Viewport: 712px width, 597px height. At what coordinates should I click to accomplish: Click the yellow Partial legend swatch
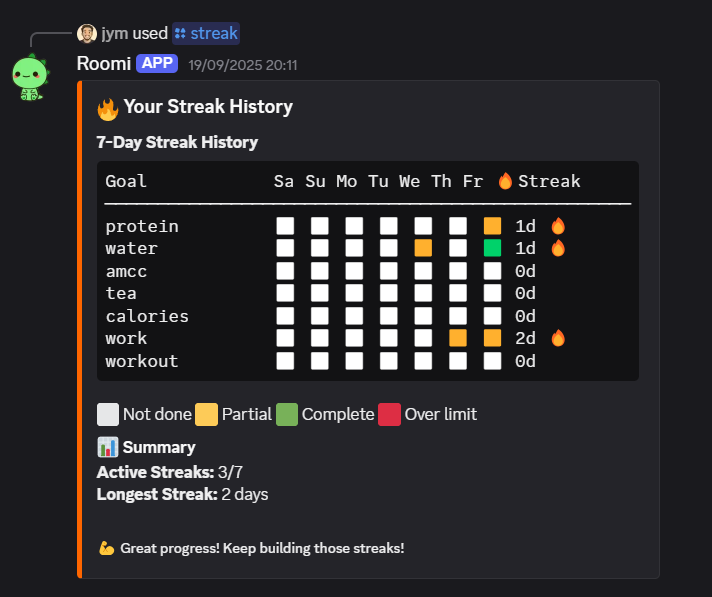[x=207, y=414]
